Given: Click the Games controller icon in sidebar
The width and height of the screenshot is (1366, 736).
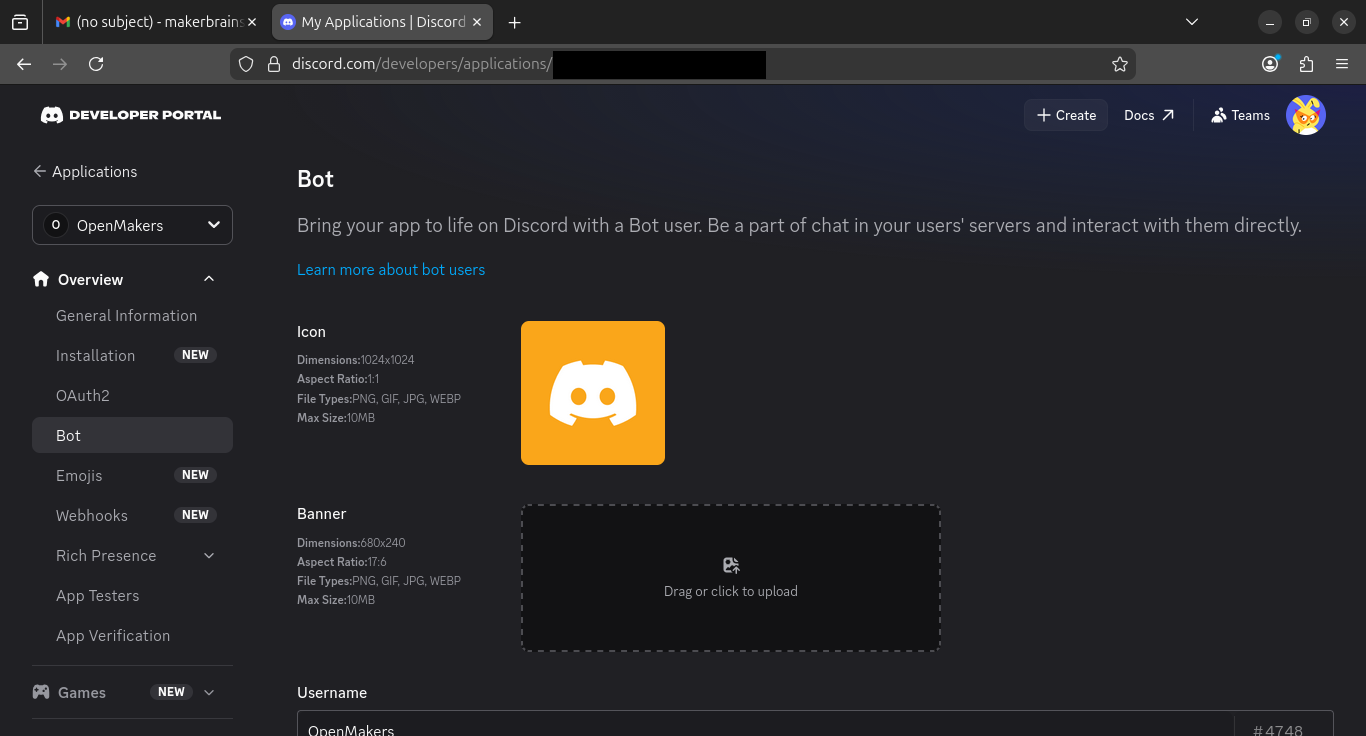Looking at the screenshot, I should tap(39, 691).
